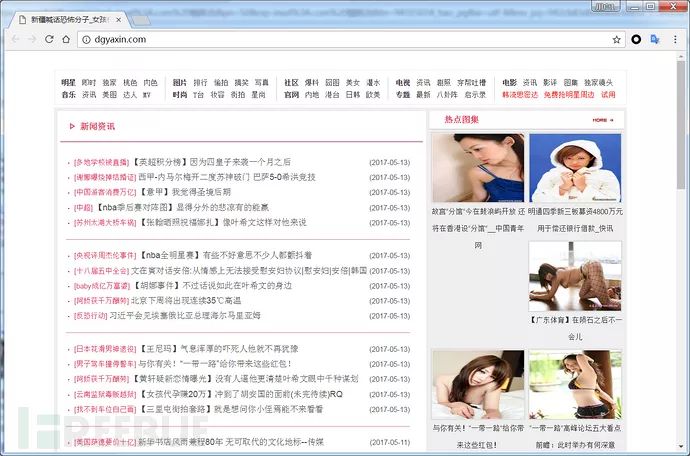This screenshot has height=456, width=690.
Task: Click the pink [十八届五中全会] tag
Action: tap(101, 271)
